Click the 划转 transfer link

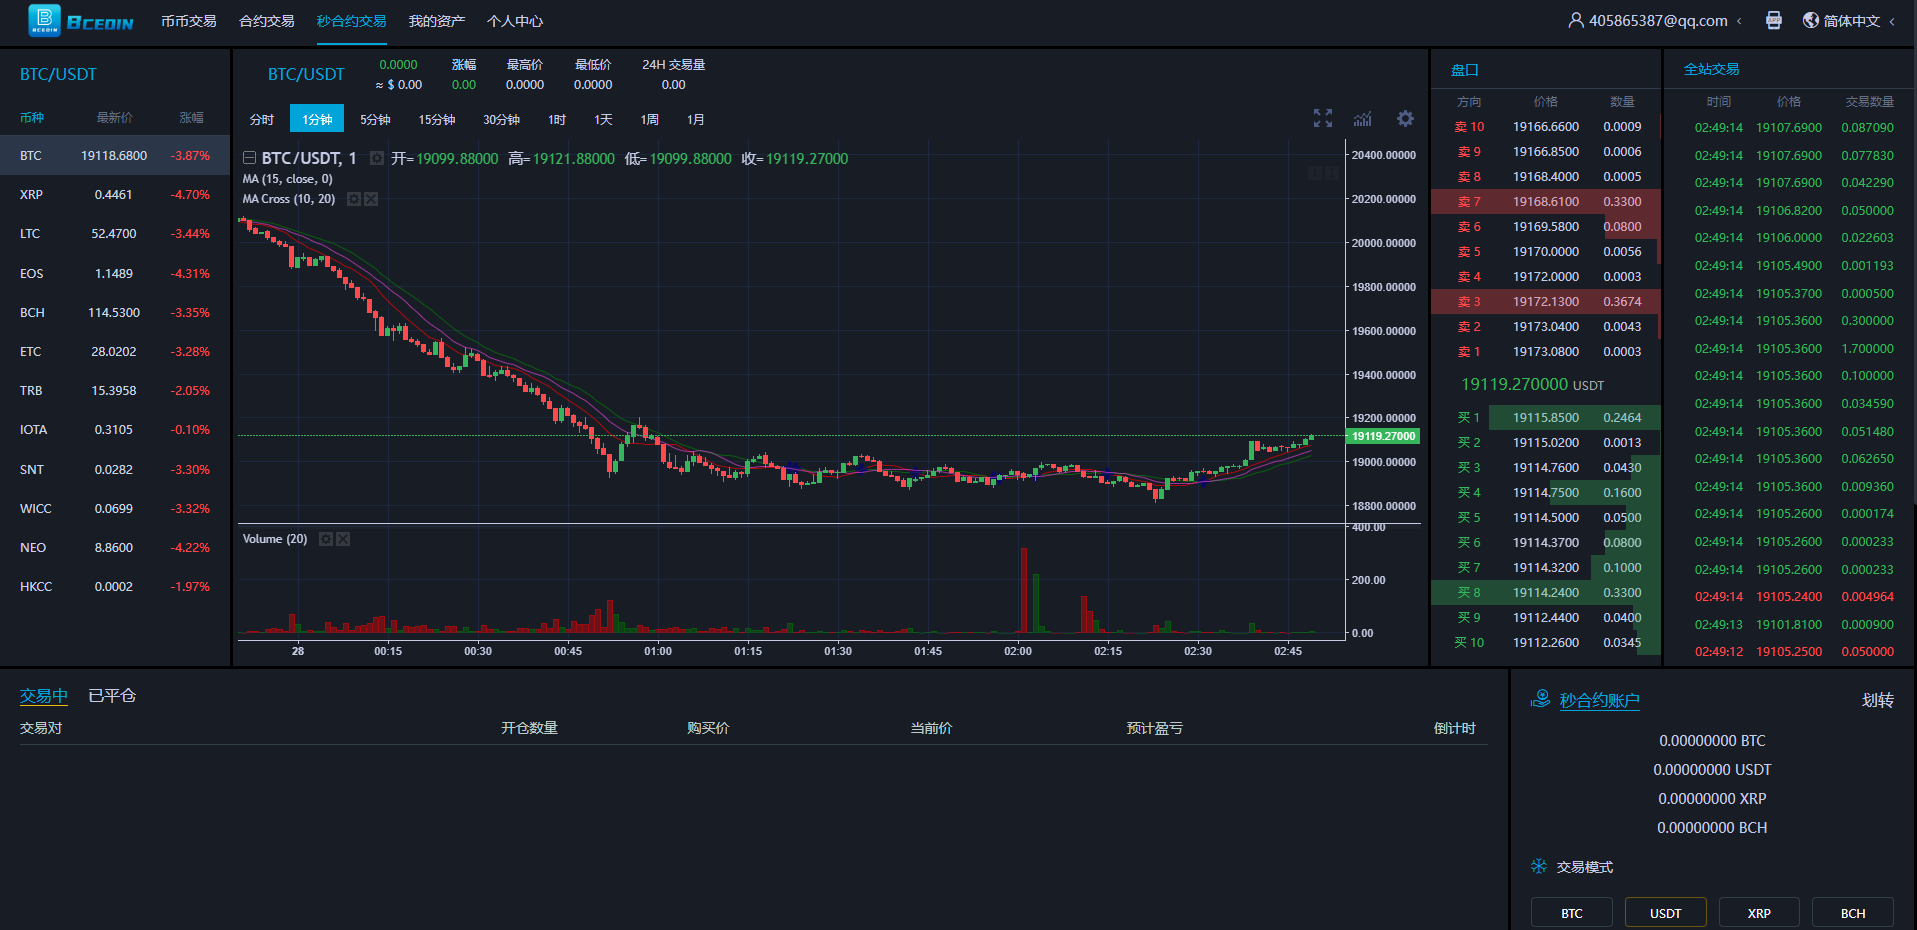pyautogui.click(x=1877, y=700)
